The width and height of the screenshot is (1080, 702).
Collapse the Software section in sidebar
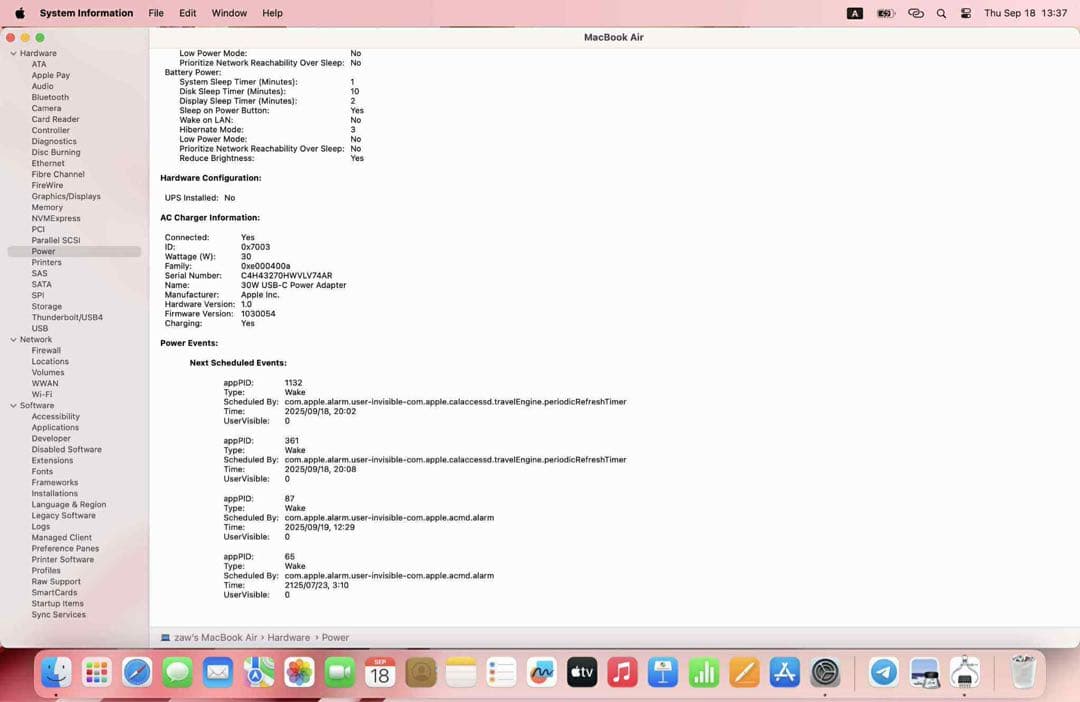14,405
